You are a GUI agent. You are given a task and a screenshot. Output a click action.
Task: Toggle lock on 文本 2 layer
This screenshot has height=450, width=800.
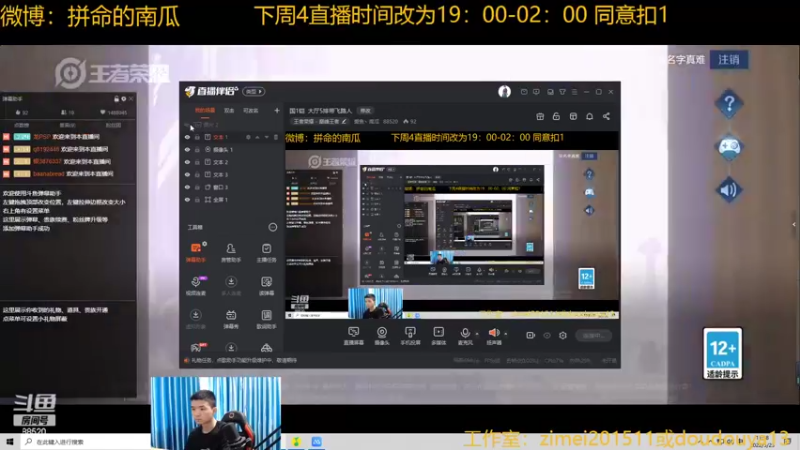click(197, 162)
